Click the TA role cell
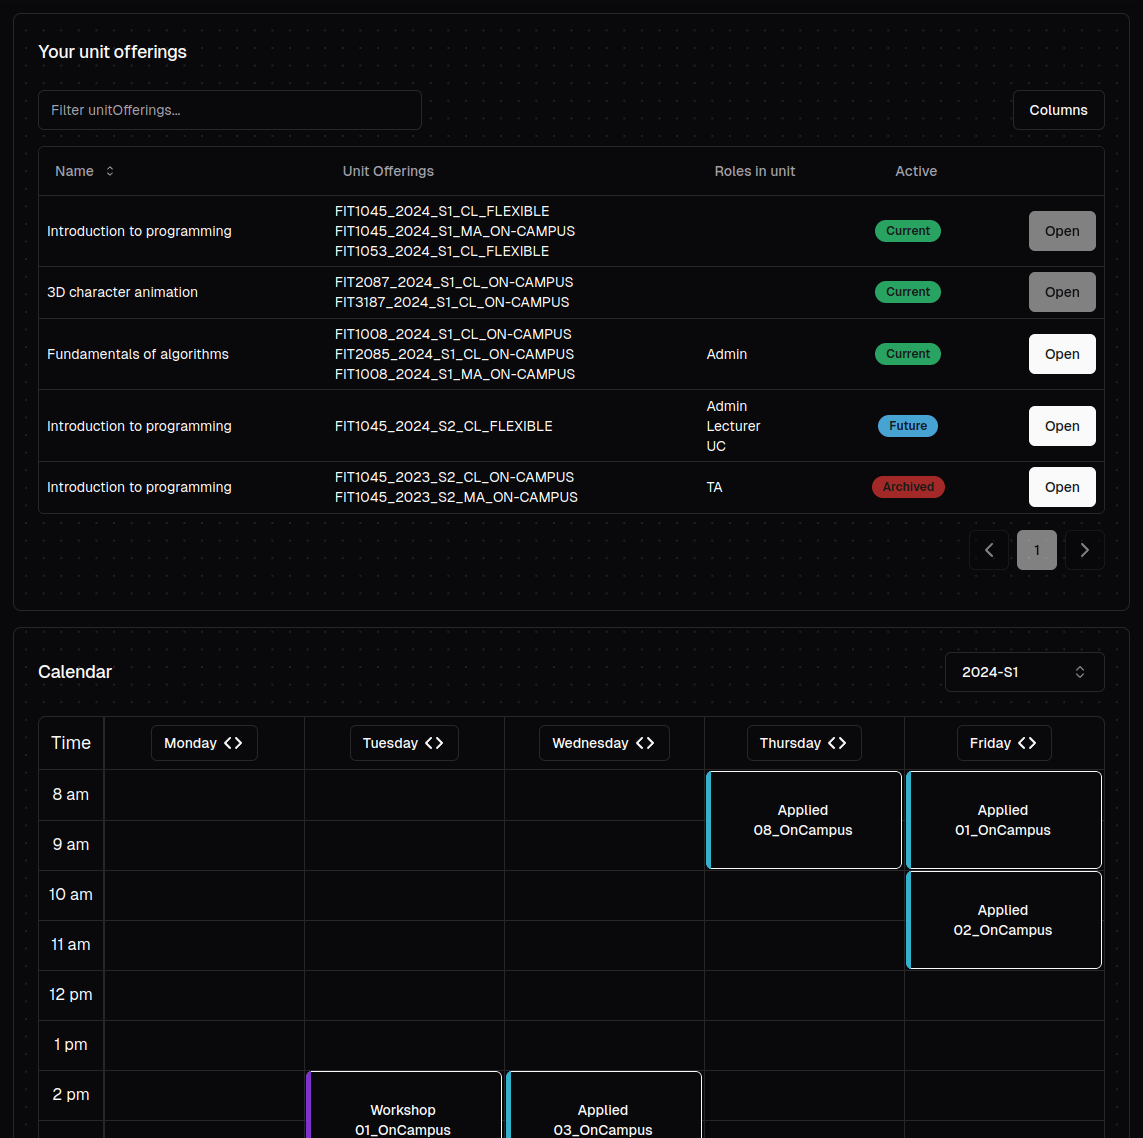Image resolution: width=1143 pixels, height=1138 pixels. 714,487
